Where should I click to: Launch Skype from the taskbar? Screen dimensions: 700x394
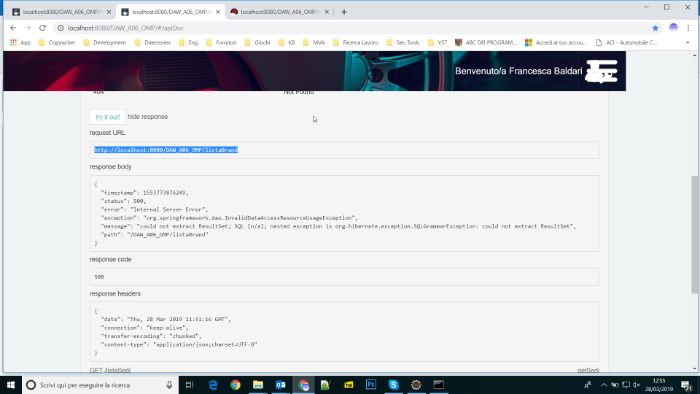click(393, 385)
